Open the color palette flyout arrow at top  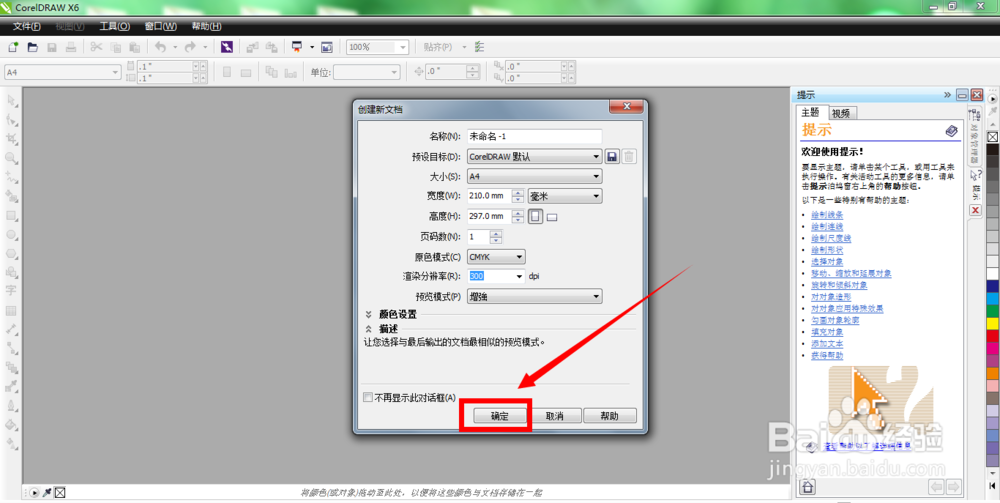click(993, 99)
